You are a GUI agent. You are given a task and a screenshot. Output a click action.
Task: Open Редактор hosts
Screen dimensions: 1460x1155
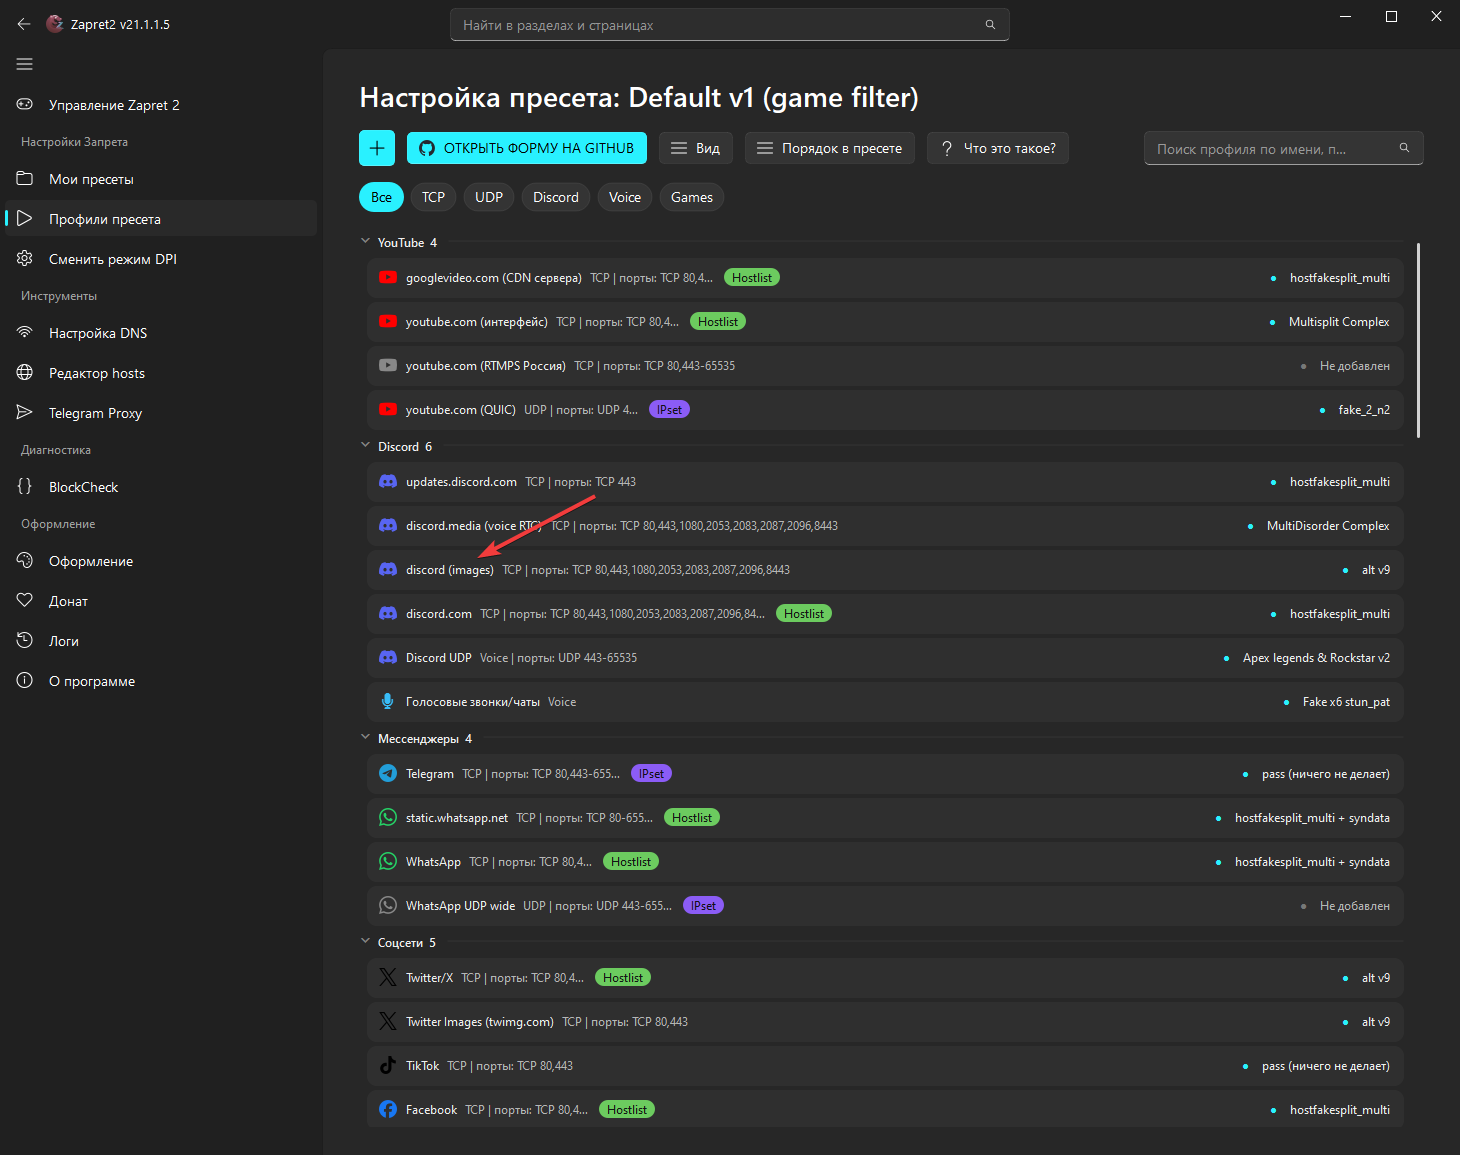(x=161, y=373)
